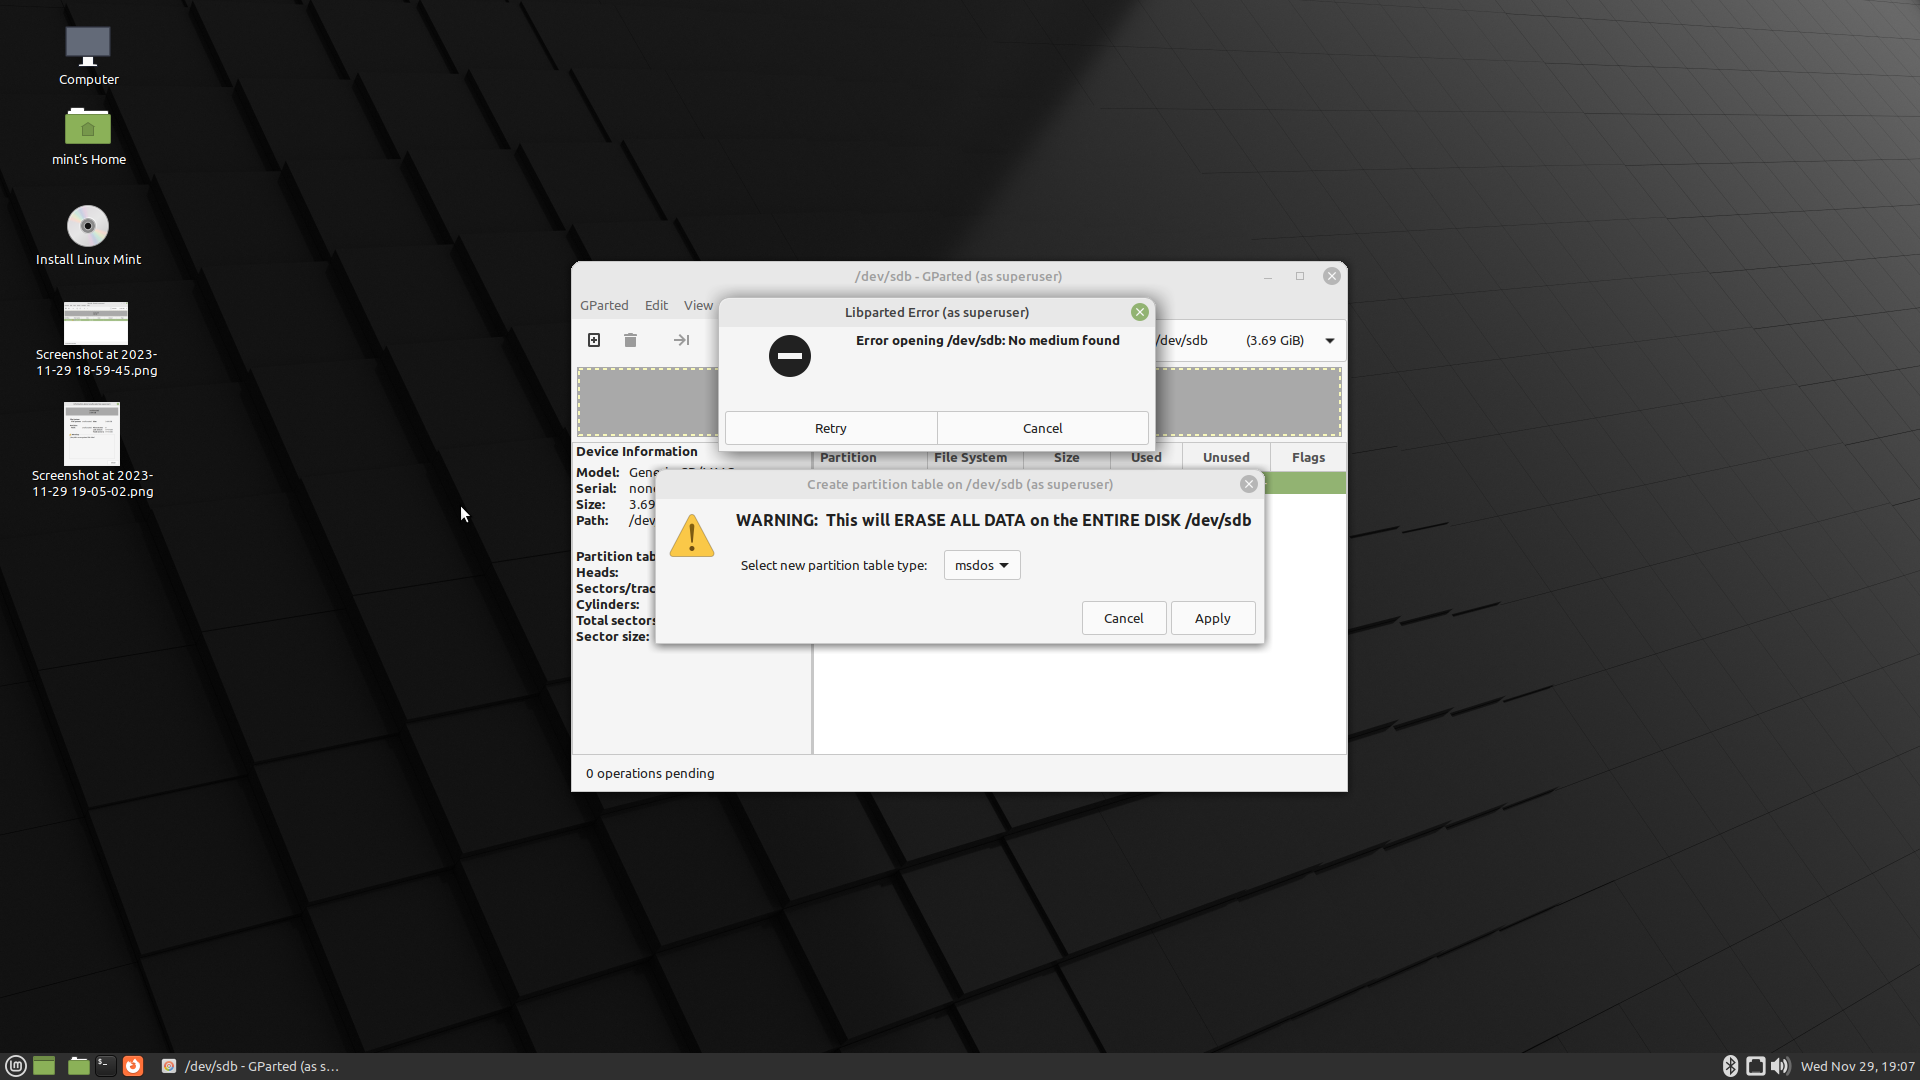Click the Unused column header
This screenshot has width=1920, height=1080.
pyautogui.click(x=1226, y=457)
